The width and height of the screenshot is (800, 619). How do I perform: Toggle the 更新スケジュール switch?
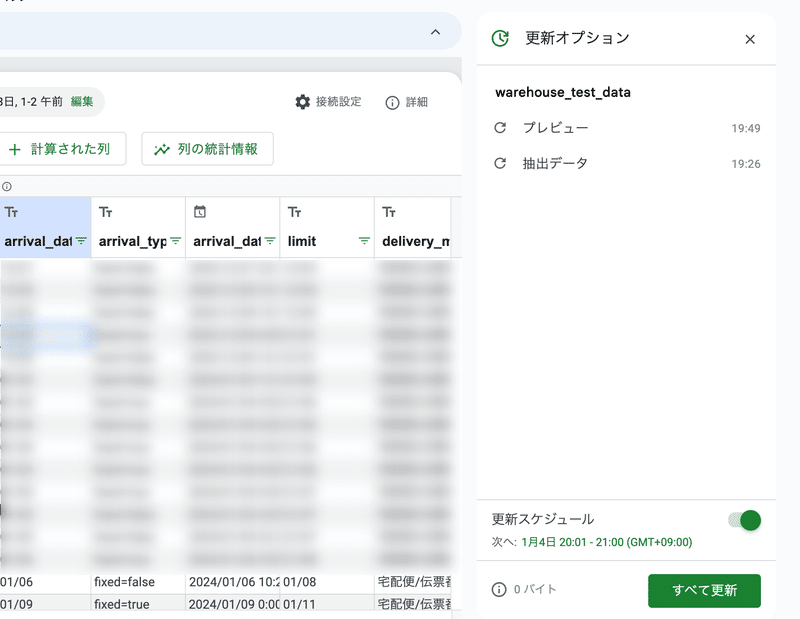point(745,521)
